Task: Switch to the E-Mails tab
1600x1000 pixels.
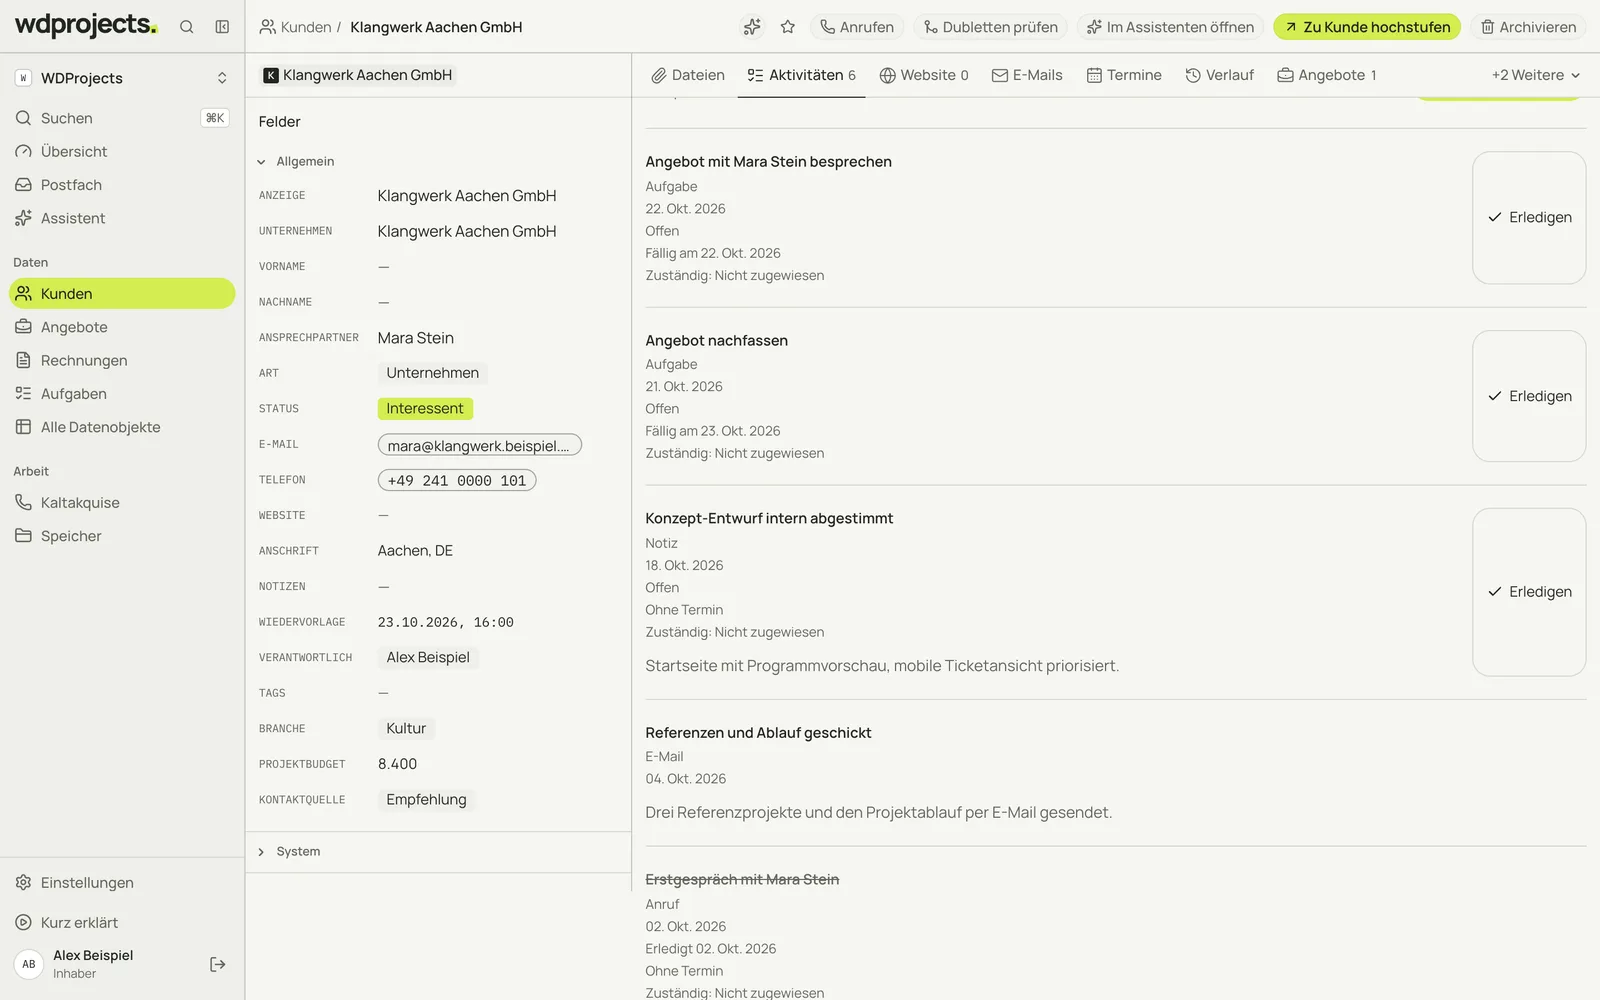Action: click(1027, 75)
